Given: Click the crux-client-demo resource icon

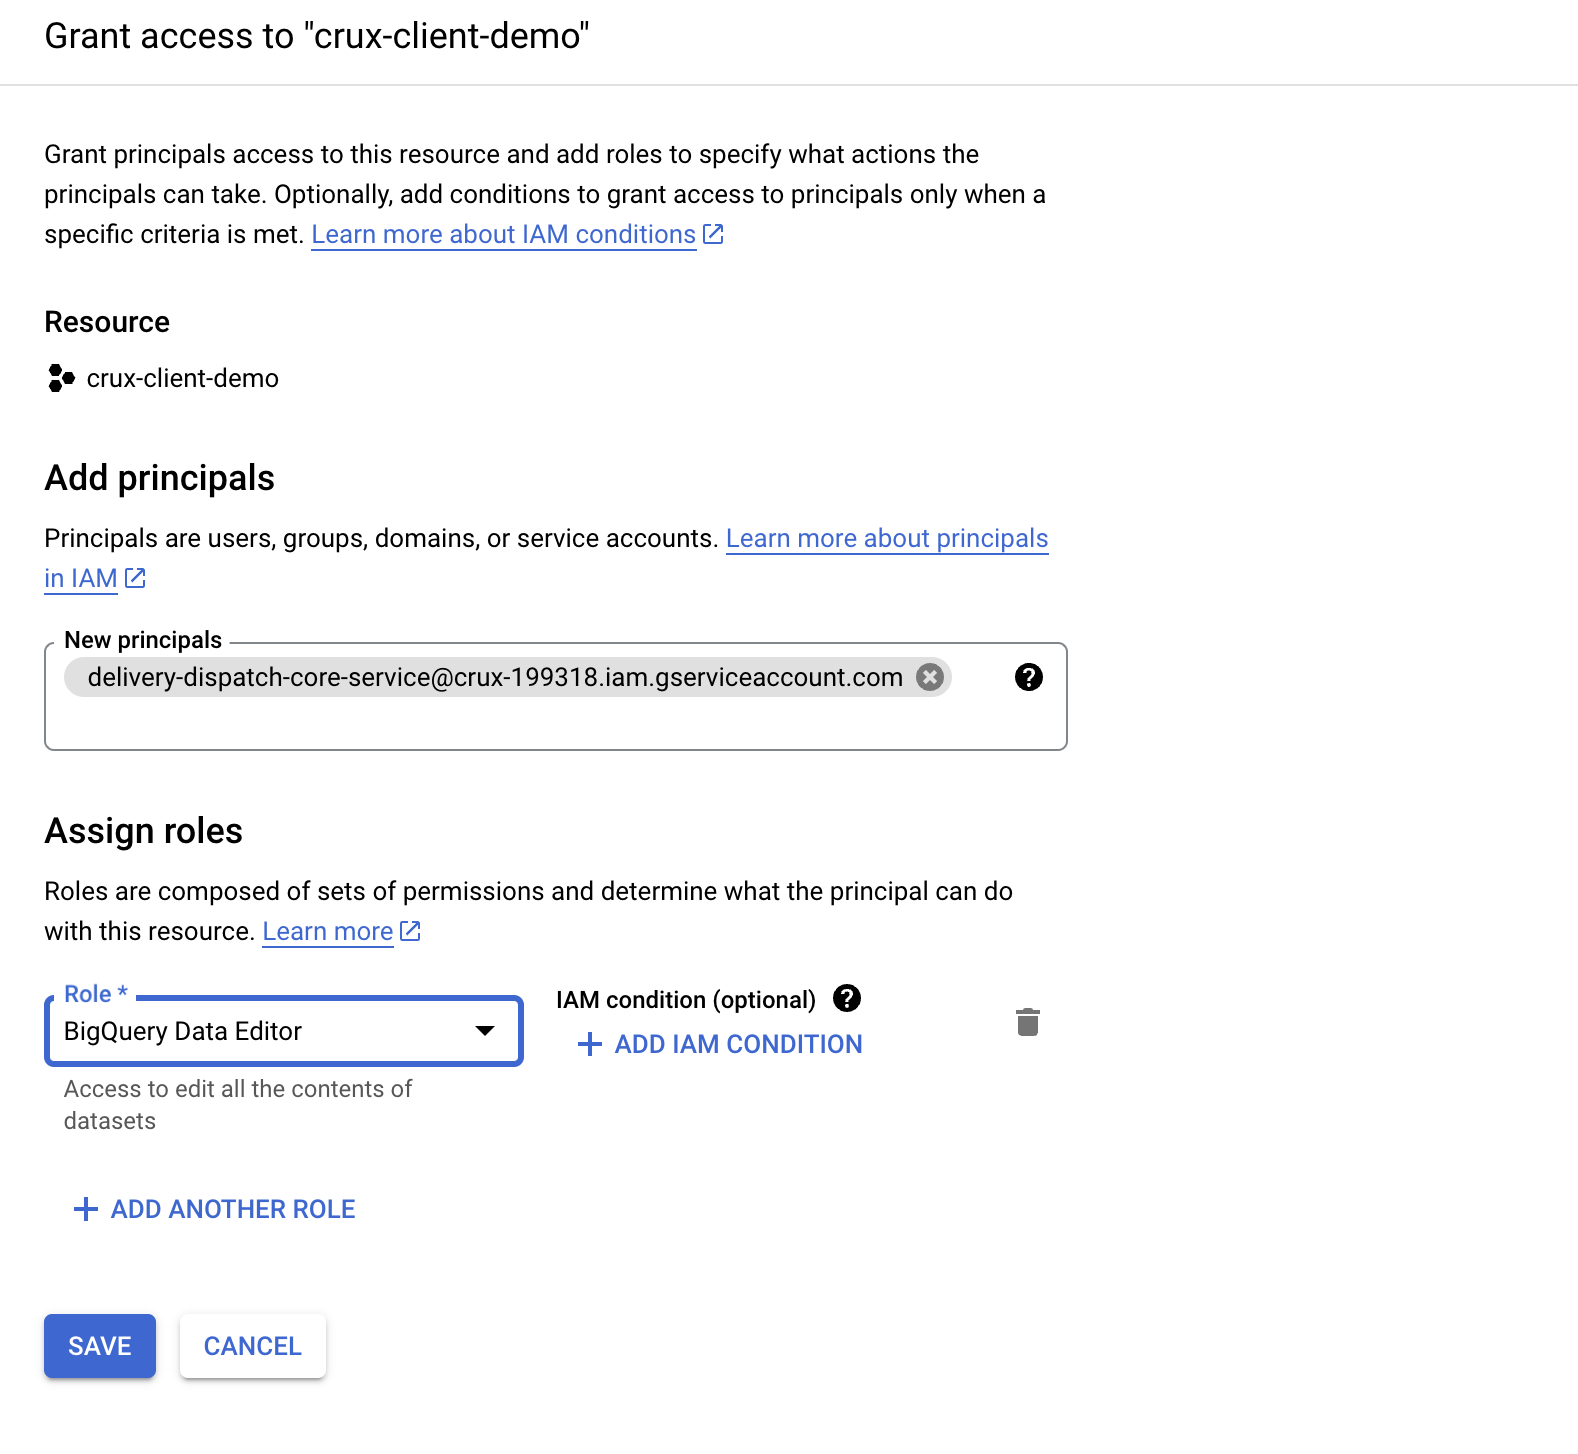Looking at the screenshot, I should tap(61, 378).
